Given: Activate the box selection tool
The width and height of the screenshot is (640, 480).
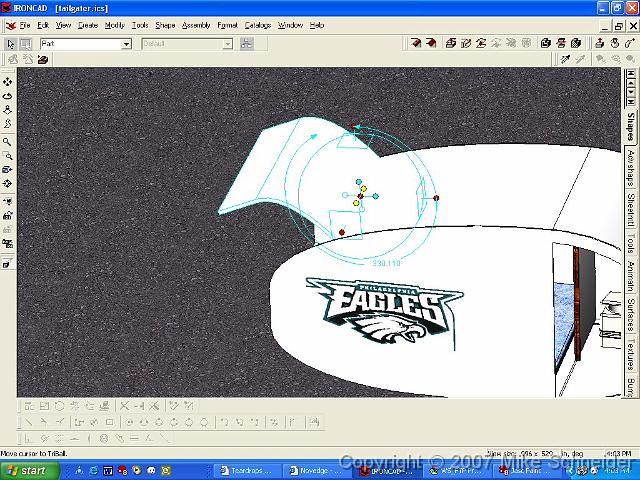Looking at the screenshot, I should click(x=26, y=44).
